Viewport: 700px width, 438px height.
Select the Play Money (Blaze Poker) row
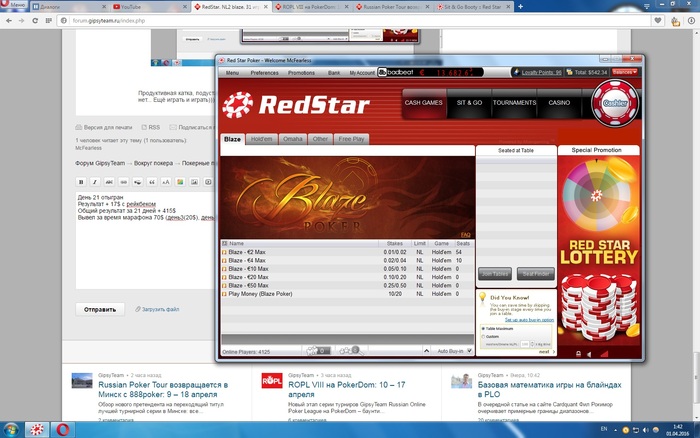347,294
